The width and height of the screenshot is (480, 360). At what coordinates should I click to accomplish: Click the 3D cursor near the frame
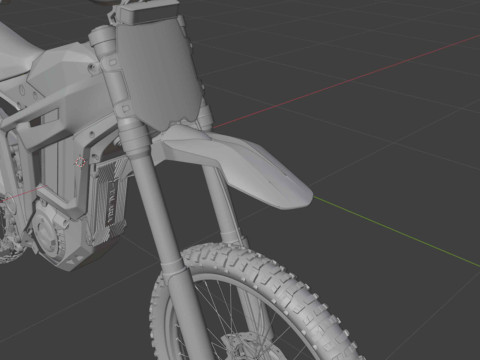(80, 162)
